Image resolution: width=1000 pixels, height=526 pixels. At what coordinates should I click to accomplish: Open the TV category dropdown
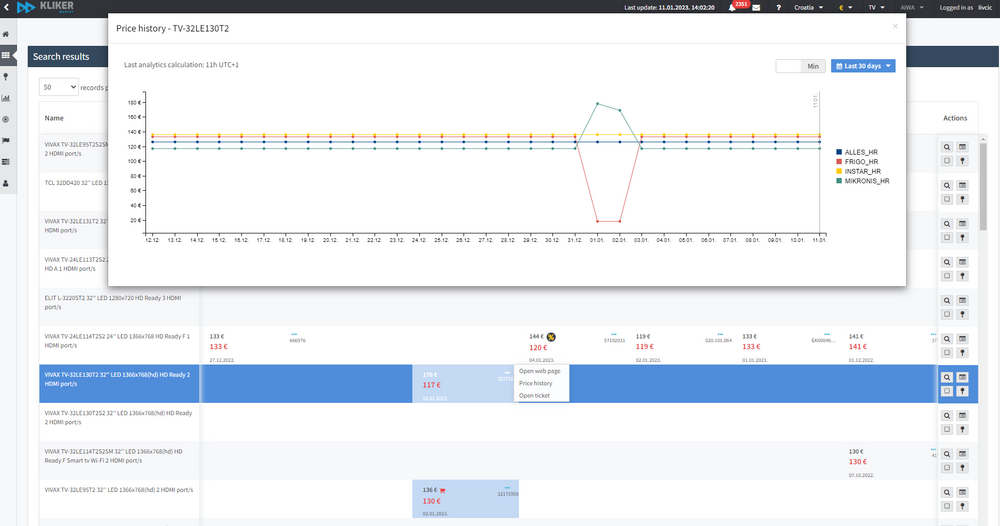point(876,8)
